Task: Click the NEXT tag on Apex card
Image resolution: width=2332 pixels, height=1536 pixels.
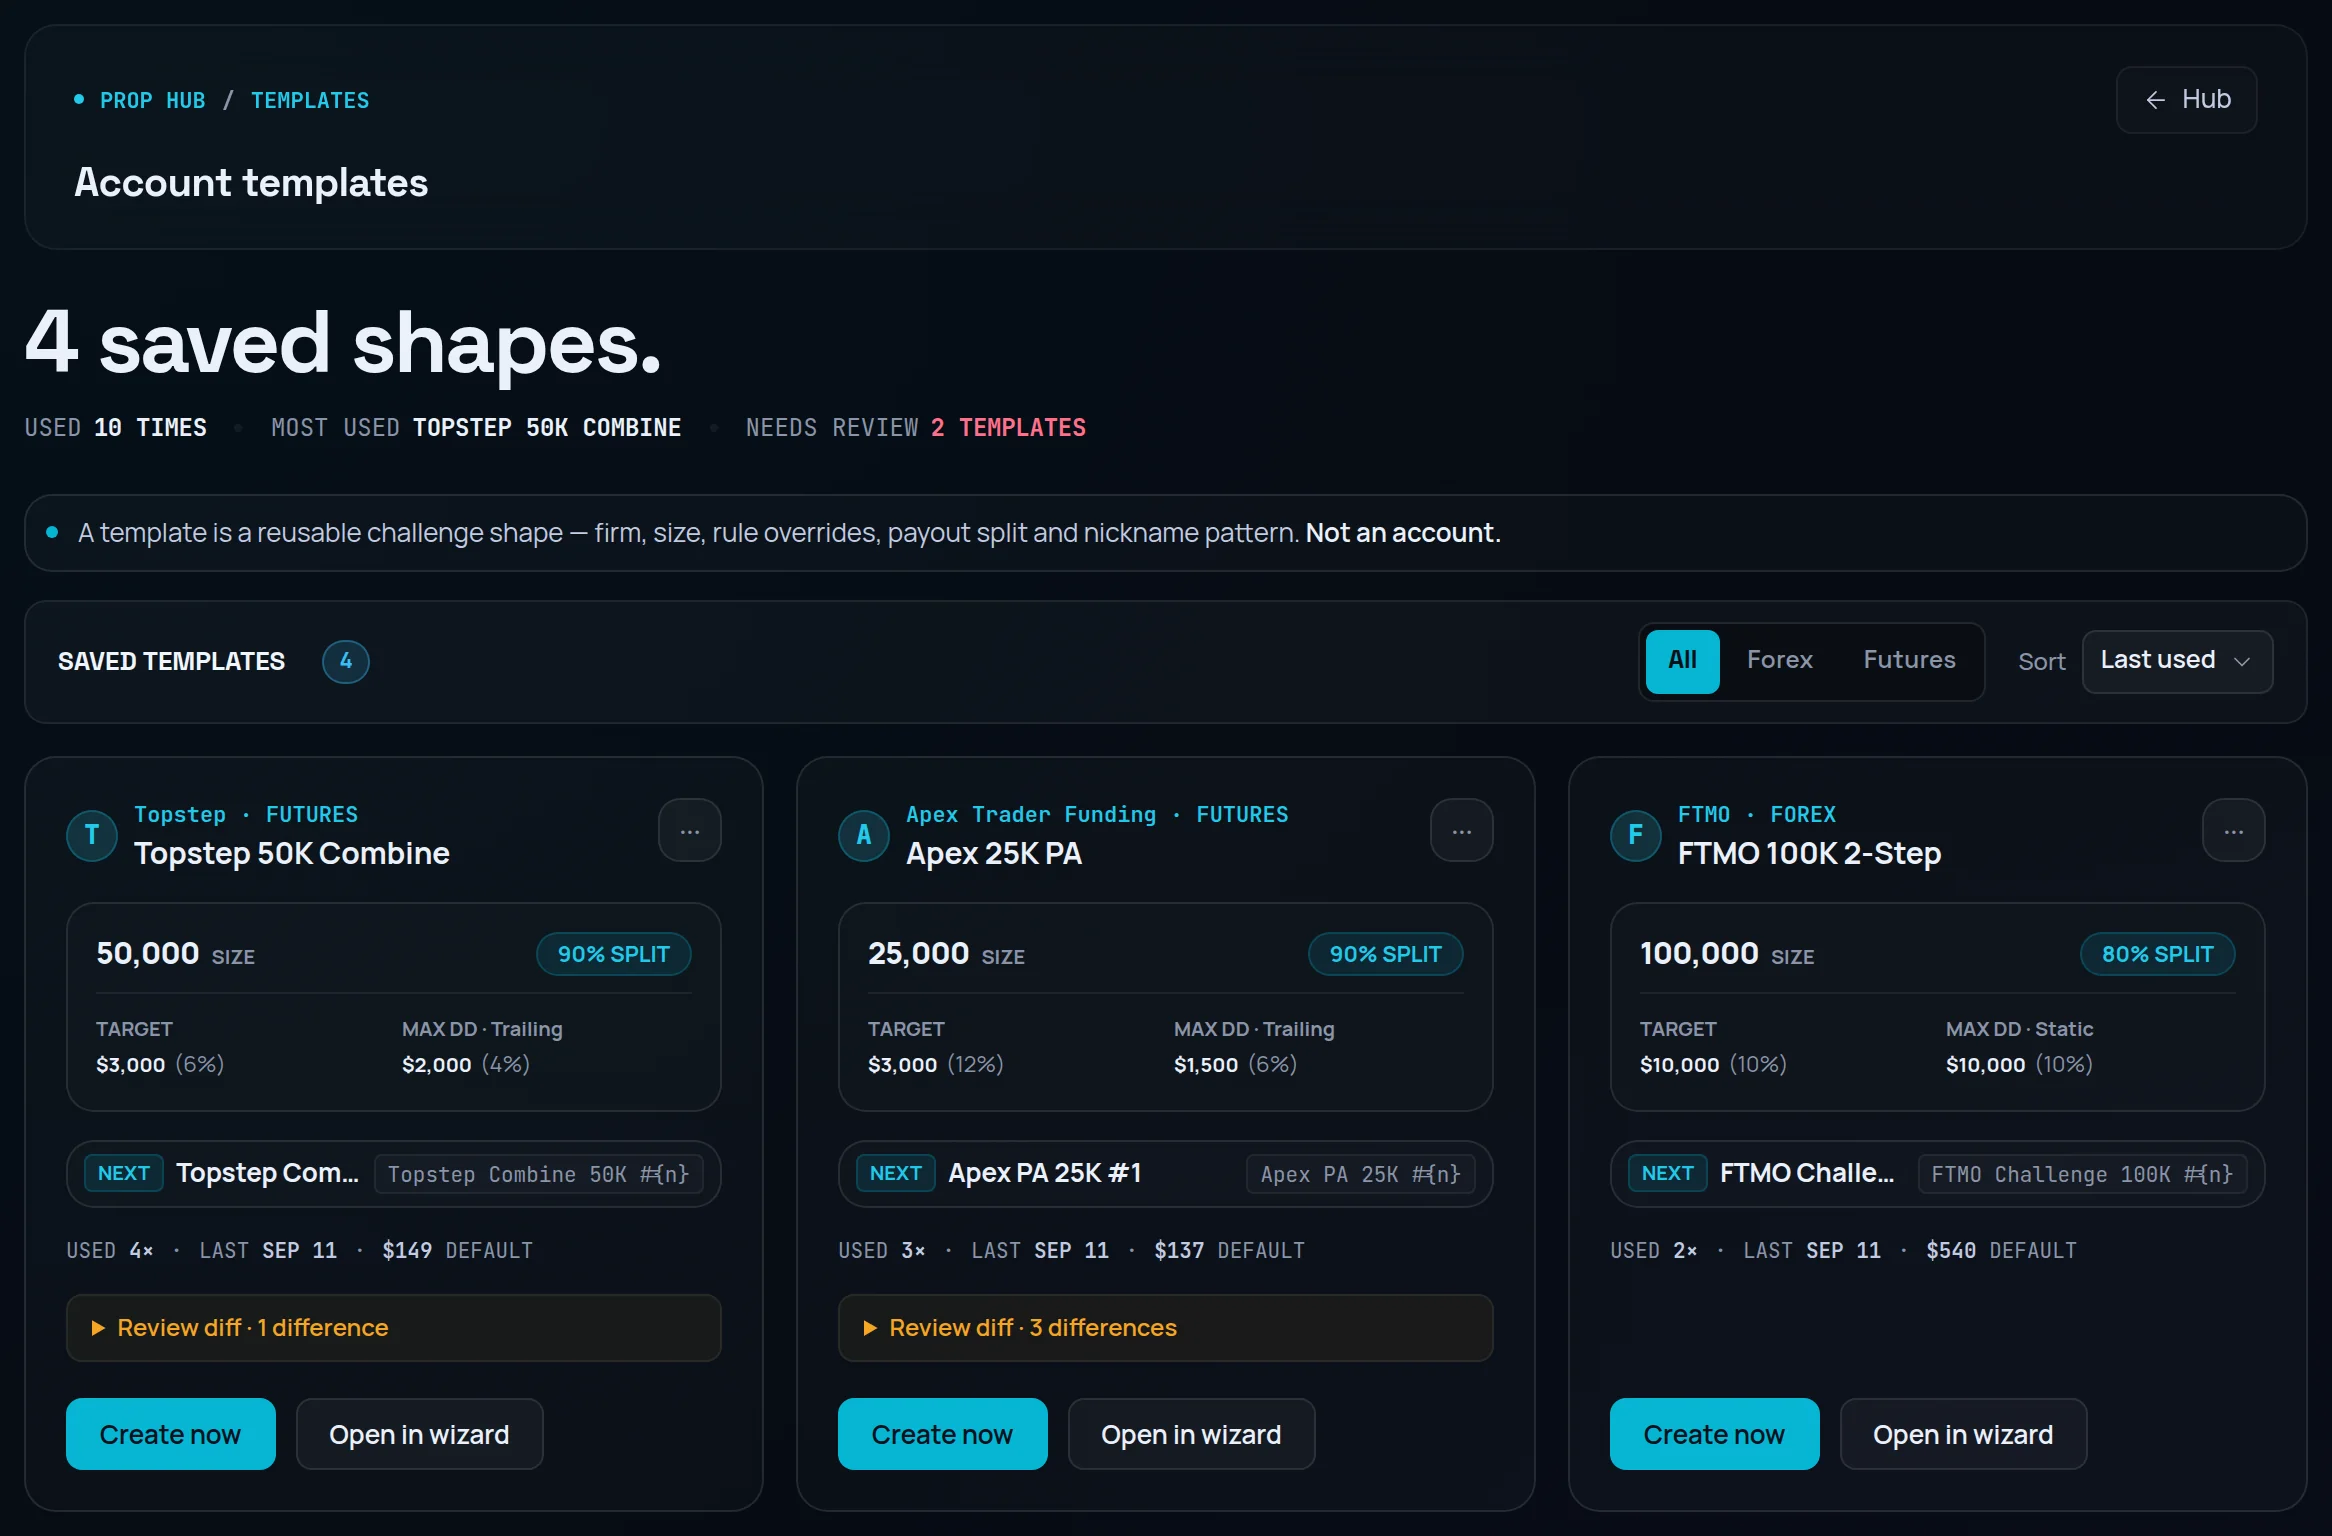Action: coord(896,1174)
